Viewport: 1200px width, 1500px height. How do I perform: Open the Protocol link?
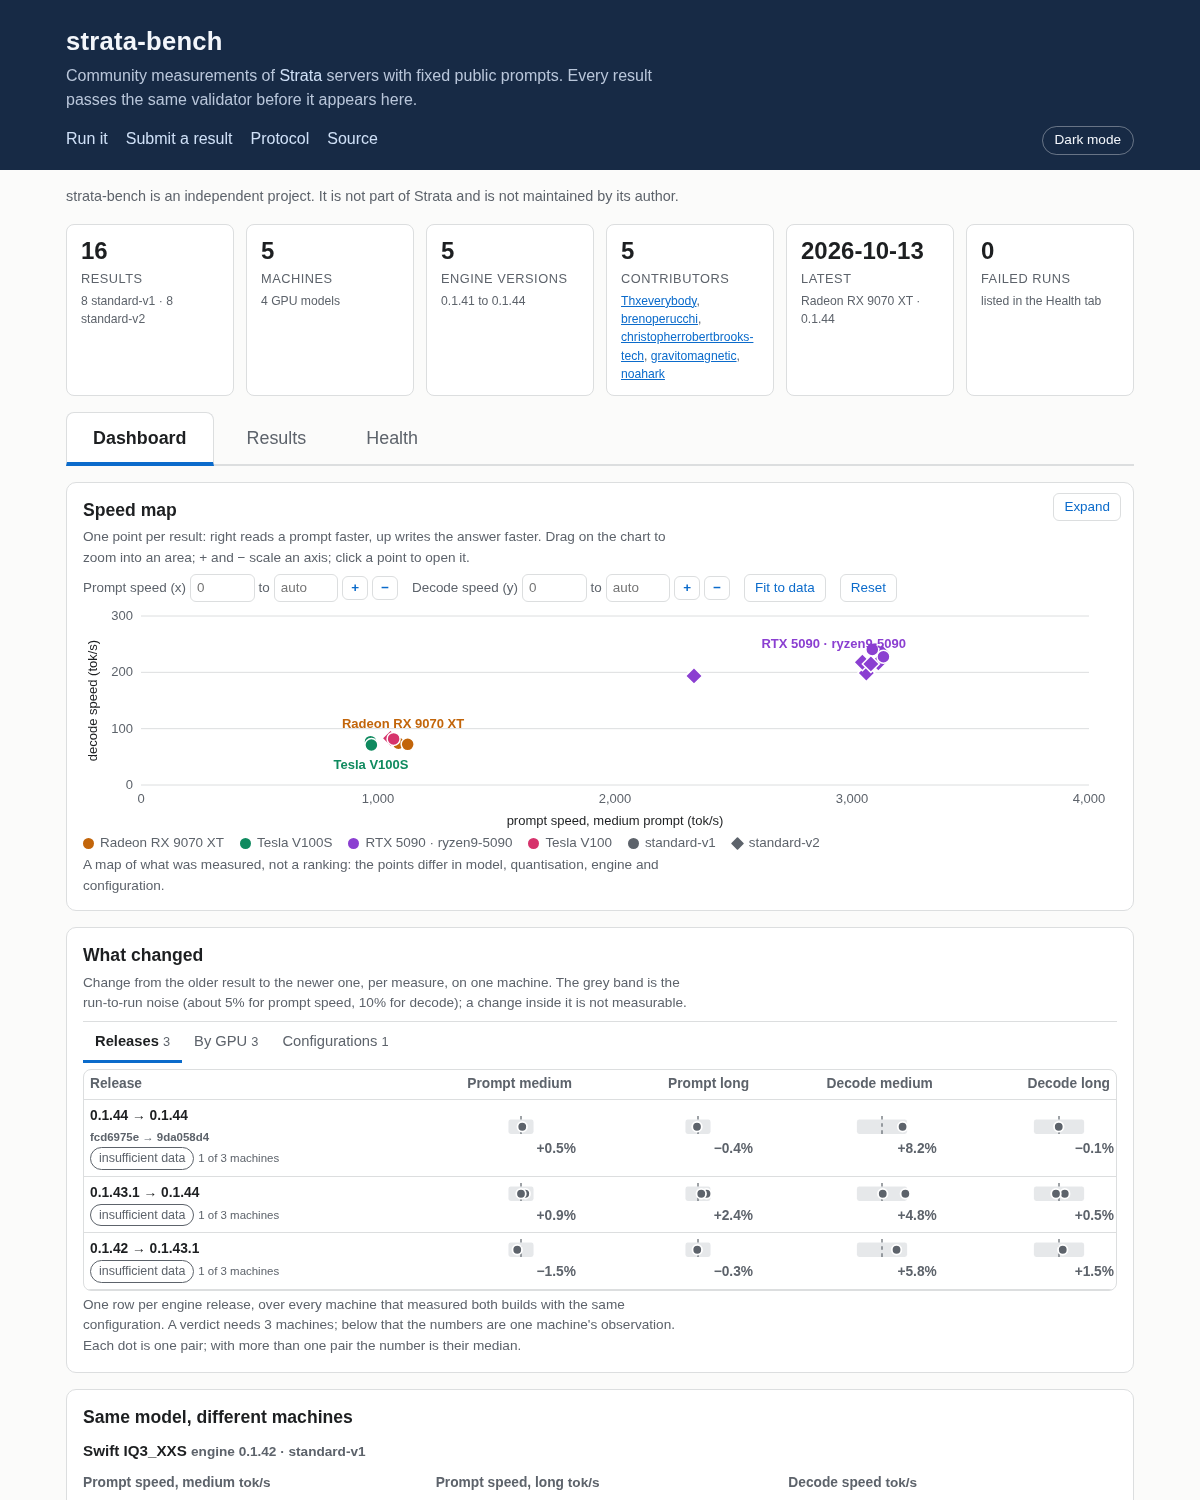pyautogui.click(x=280, y=139)
